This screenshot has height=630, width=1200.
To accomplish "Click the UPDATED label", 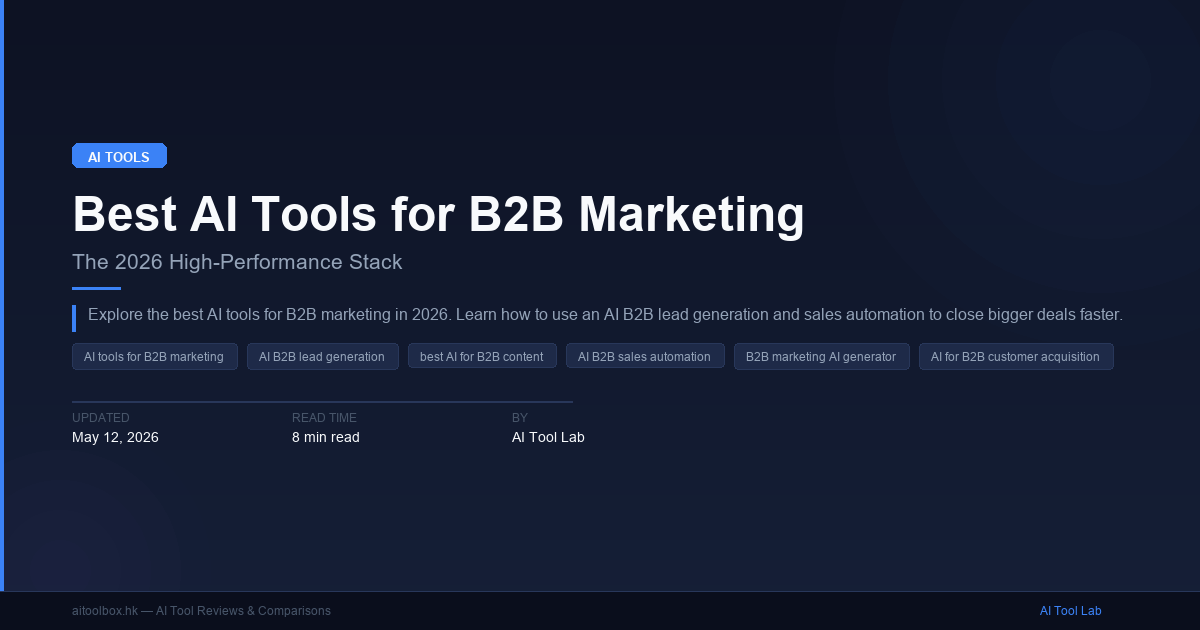I will click(101, 418).
